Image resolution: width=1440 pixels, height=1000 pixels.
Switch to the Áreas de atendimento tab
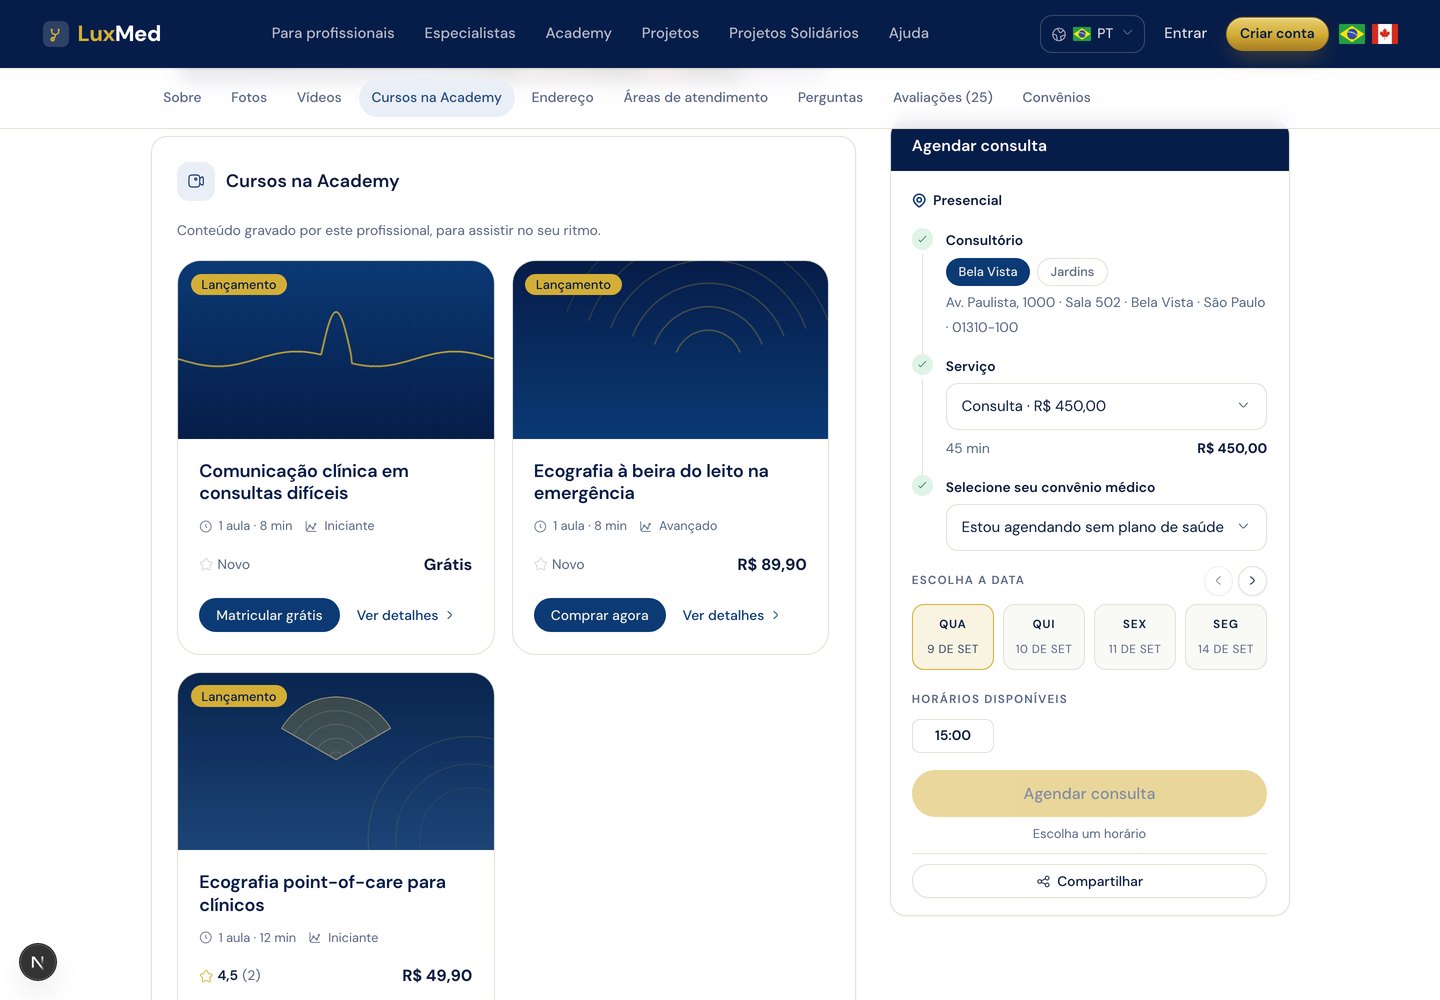click(x=696, y=98)
